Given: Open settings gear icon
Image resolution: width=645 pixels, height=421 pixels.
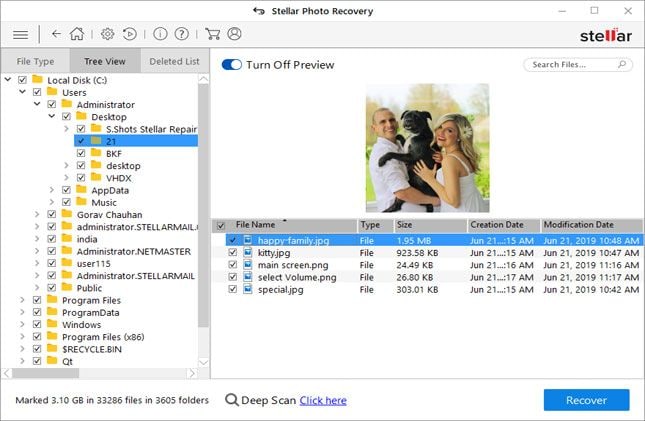Looking at the screenshot, I should coord(107,34).
